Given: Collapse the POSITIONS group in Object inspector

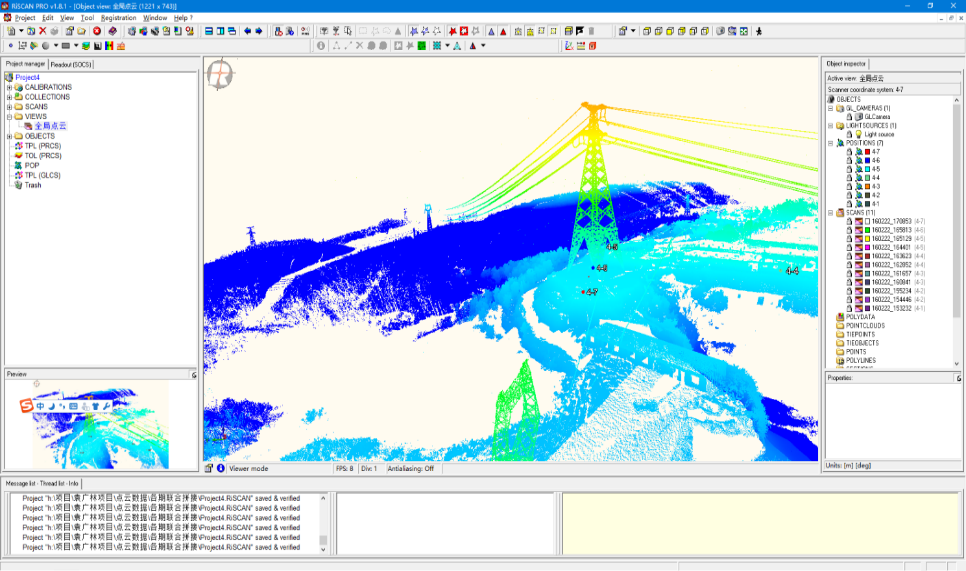Looking at the screenshot, I should click(x=830, y=143).
